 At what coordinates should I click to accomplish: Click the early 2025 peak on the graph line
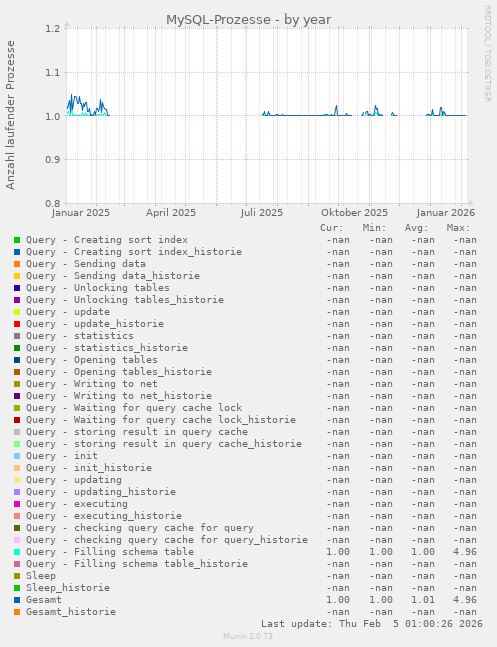pyautogui.click(x=71, y=95)
